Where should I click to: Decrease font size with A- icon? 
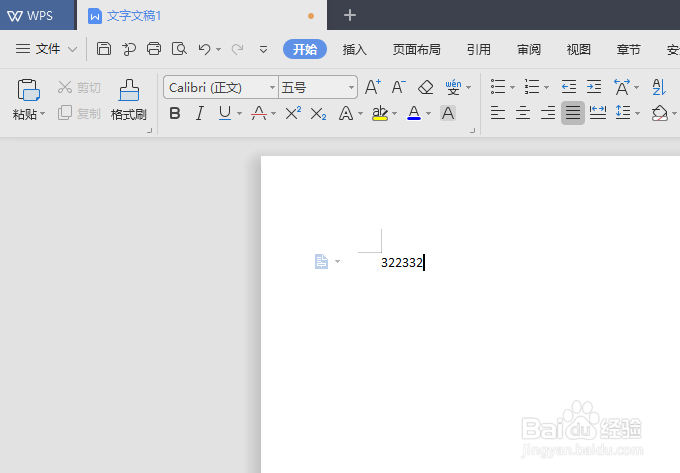(x=399, y=87)
